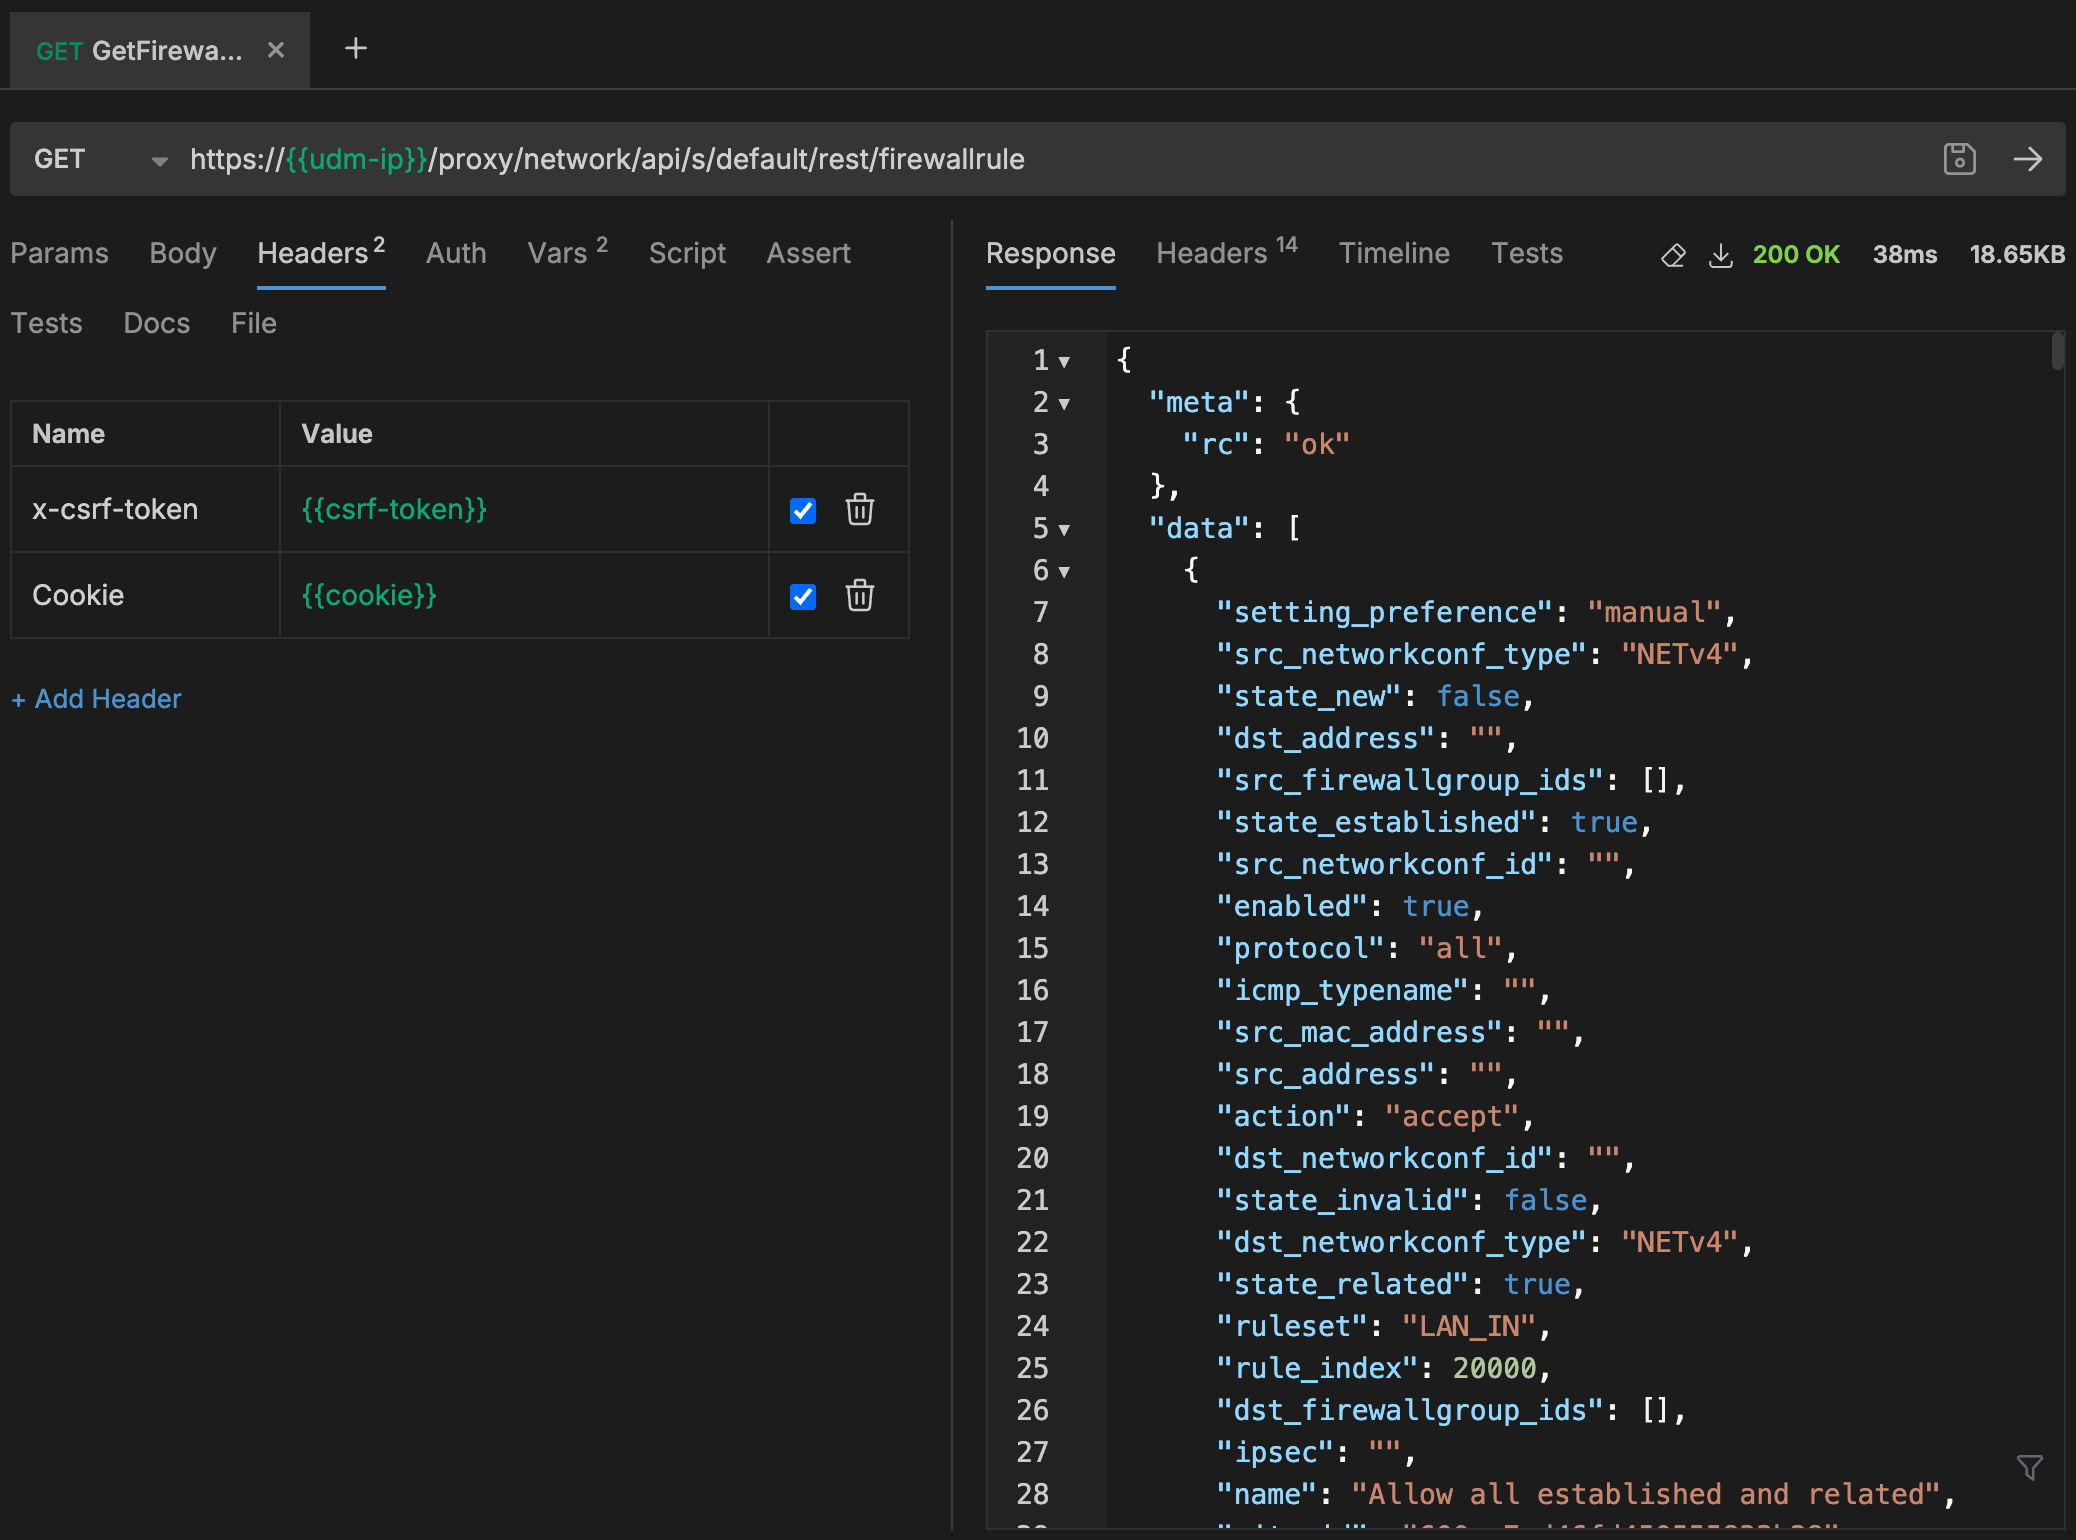
Task: Open the response Timeline tab
Action: (x=1394, y=253)
